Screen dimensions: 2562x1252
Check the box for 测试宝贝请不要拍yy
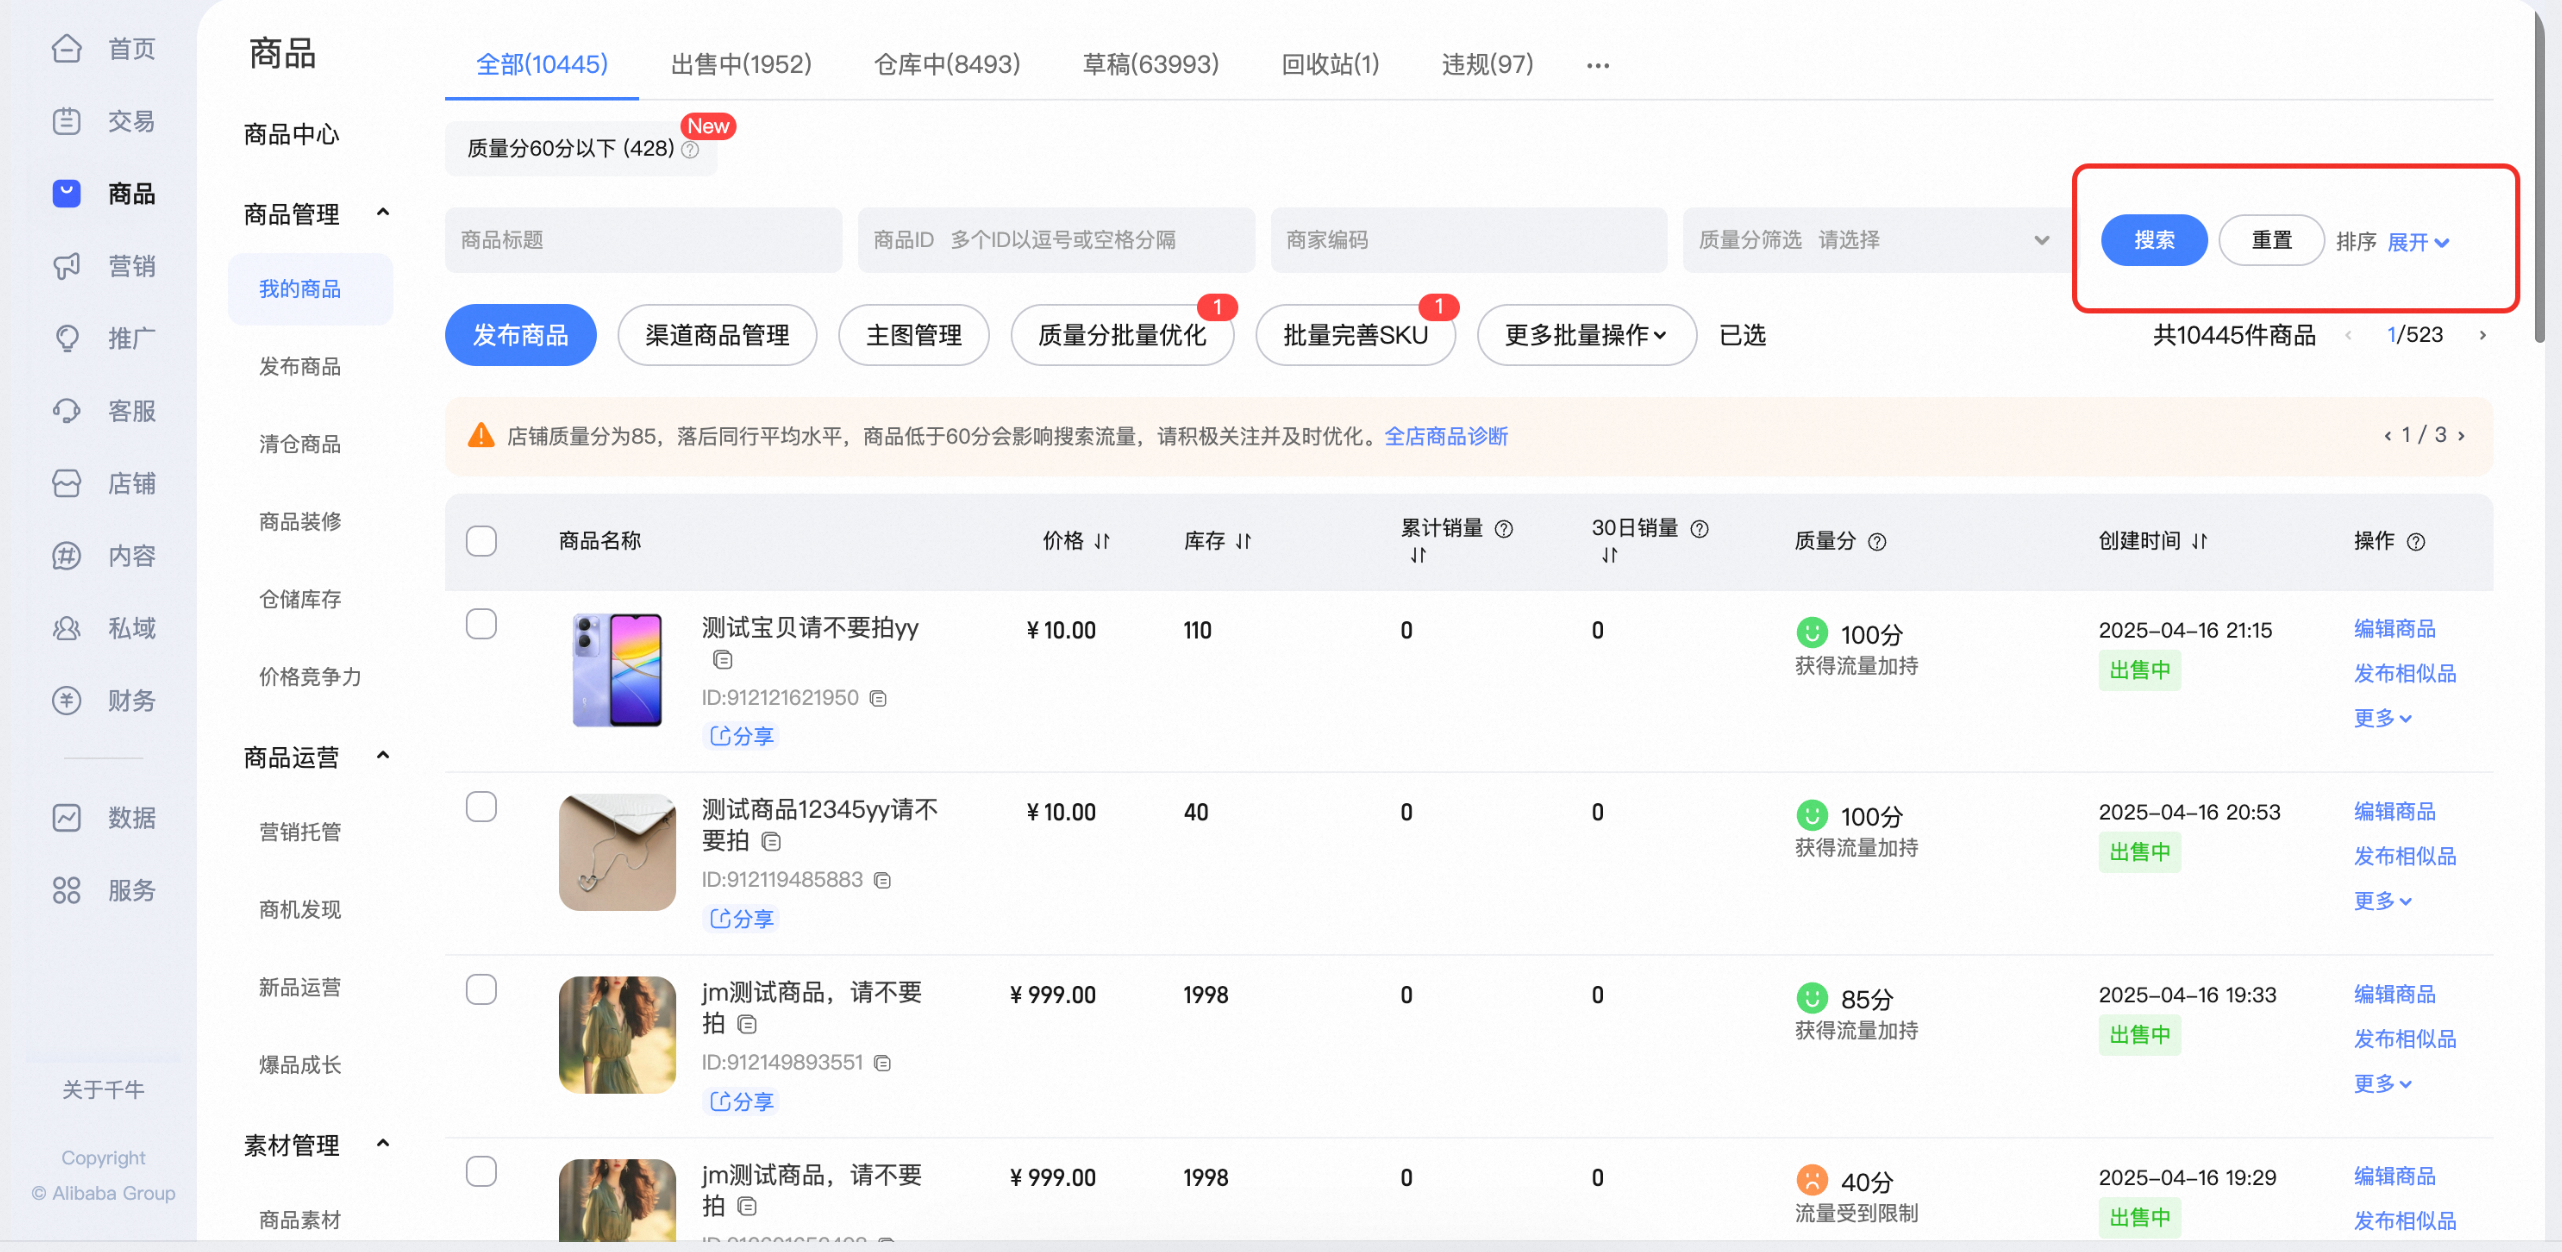(481, 624)
